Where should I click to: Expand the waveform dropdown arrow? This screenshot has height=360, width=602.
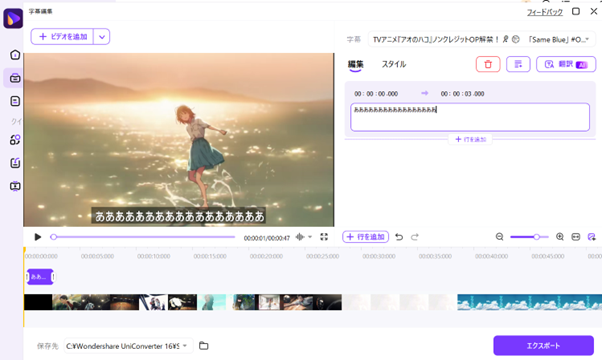click(x=310, y=237)
